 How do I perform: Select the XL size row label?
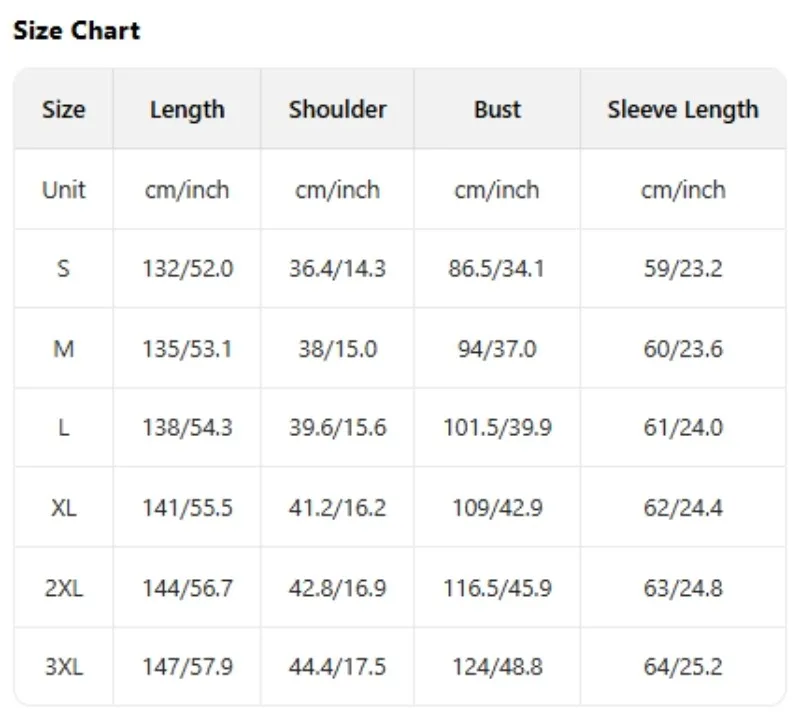(64, 508)
